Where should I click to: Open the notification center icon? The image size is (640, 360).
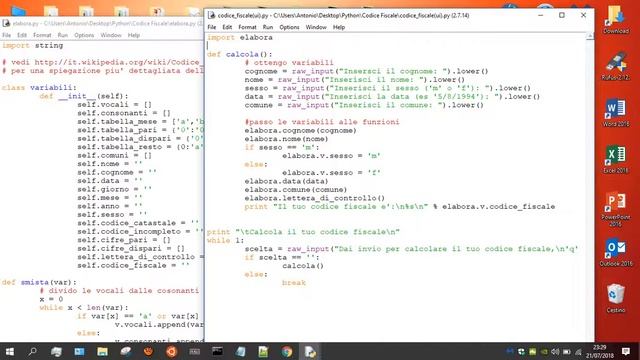tap(626, 351)
